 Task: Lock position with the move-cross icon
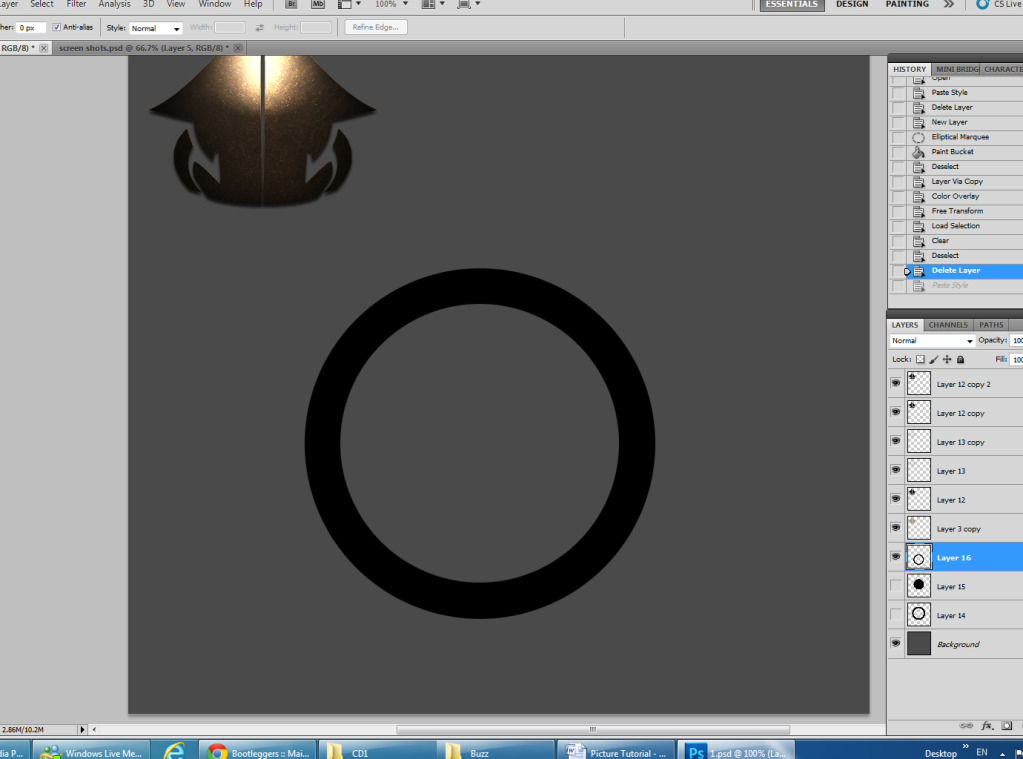(x=947, y=360)
